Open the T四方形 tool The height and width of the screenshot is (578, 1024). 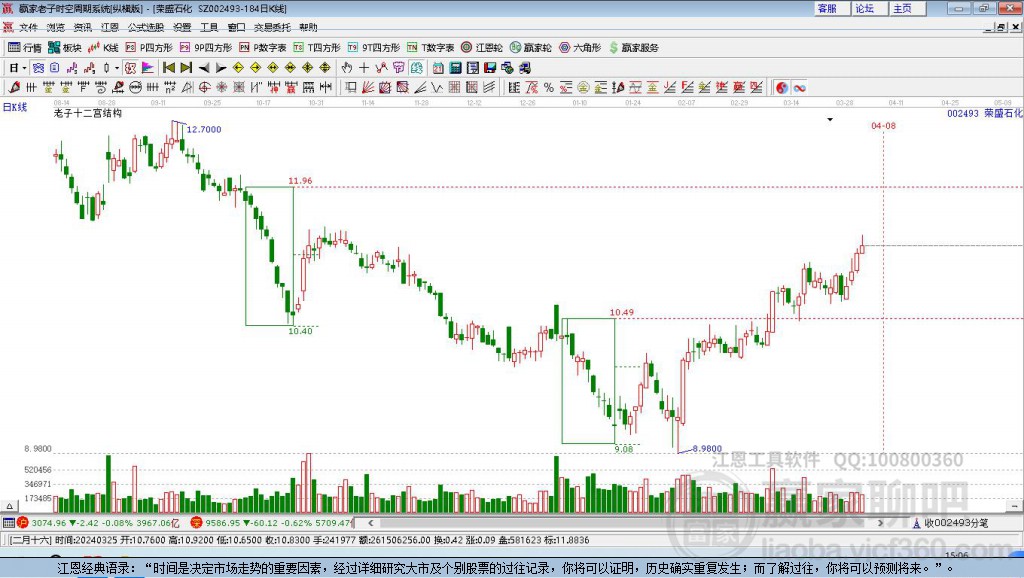[x=317, y=48]
